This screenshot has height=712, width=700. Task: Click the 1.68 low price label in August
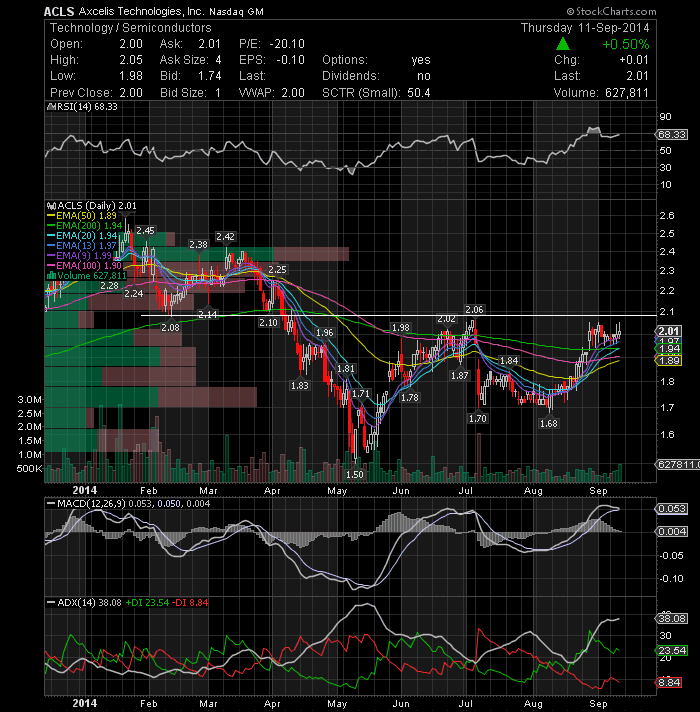(x=548, y=424)
